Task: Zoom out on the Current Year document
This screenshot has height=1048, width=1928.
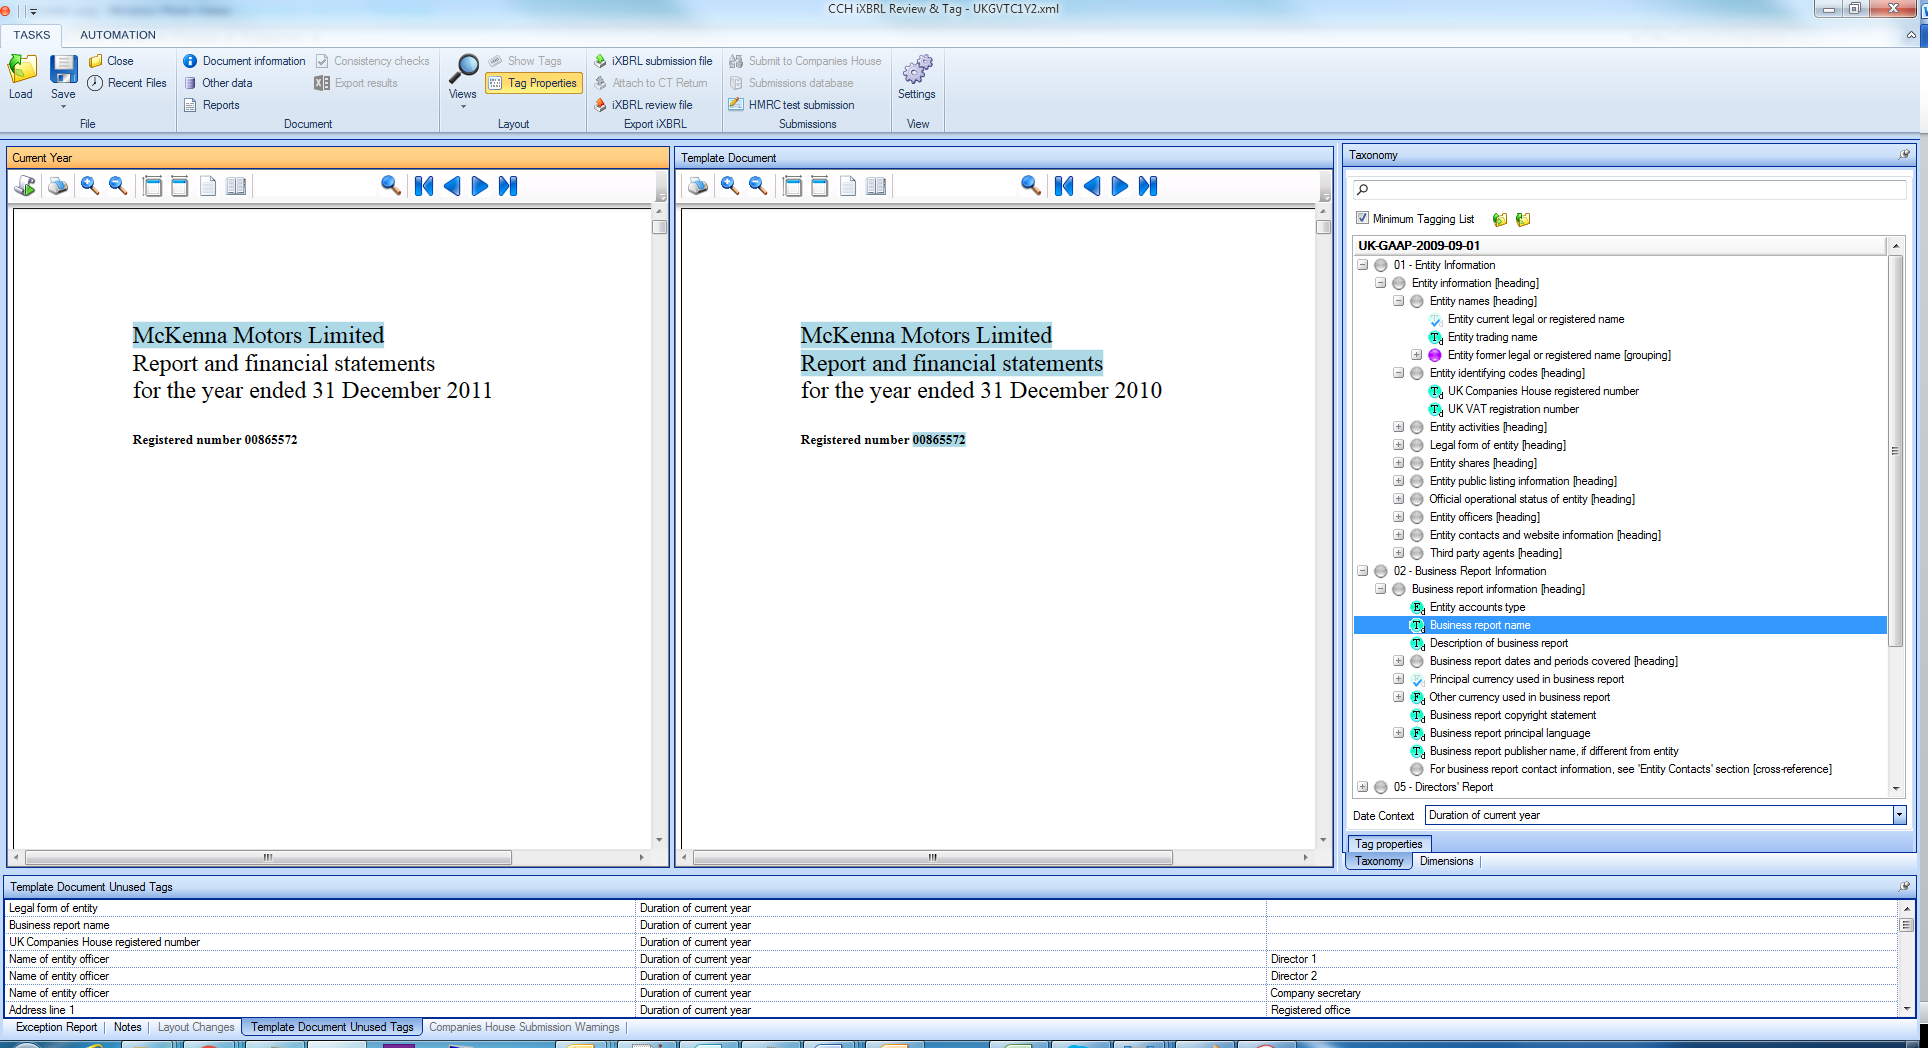Action: [x=118, y=186]
